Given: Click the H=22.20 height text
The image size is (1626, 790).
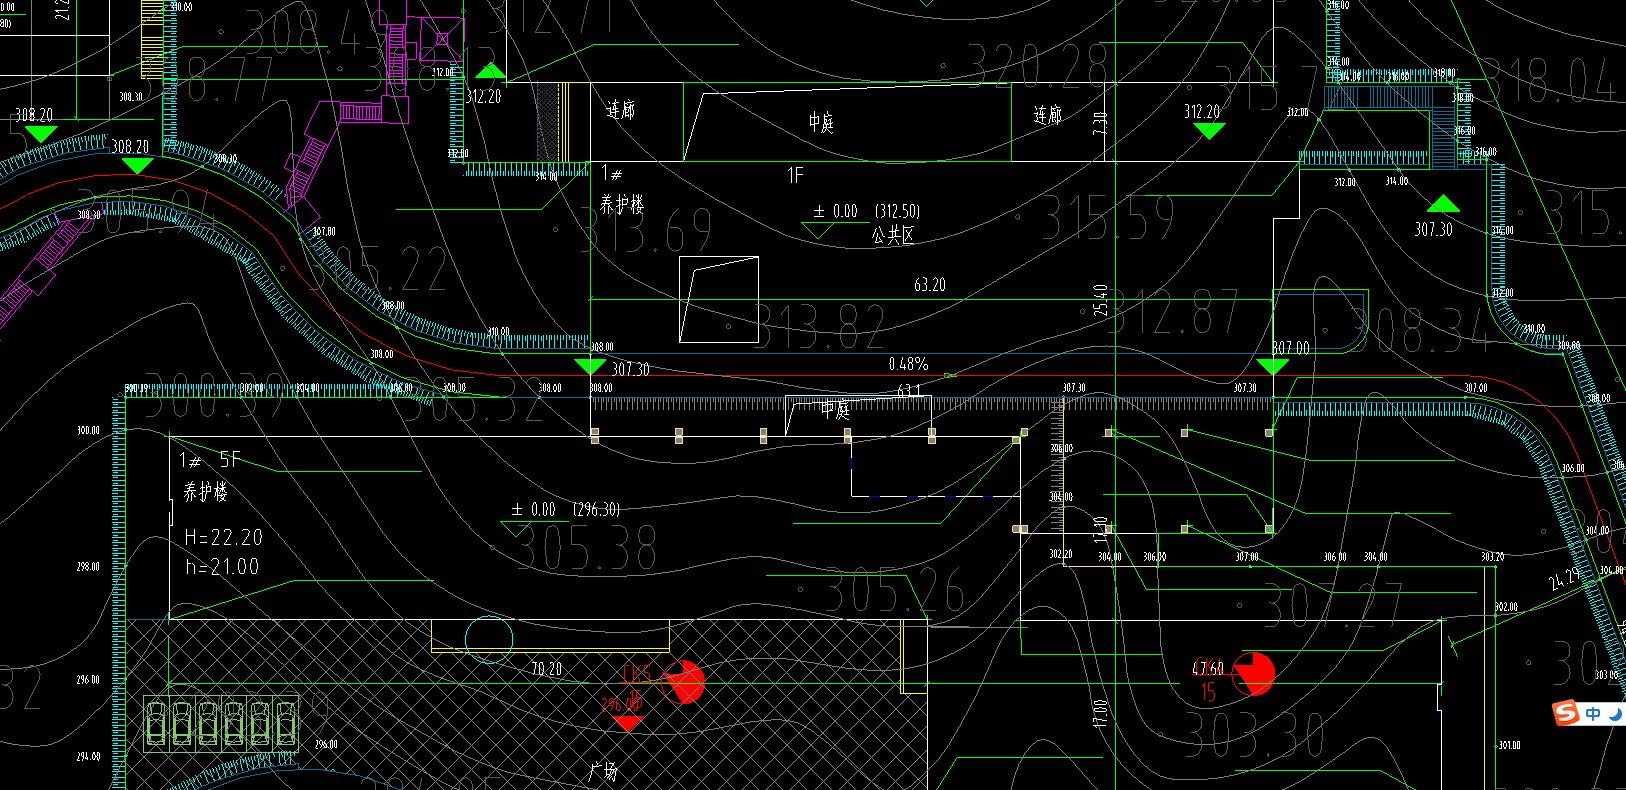Looking at the screenshot, I should tap(224, 538).
